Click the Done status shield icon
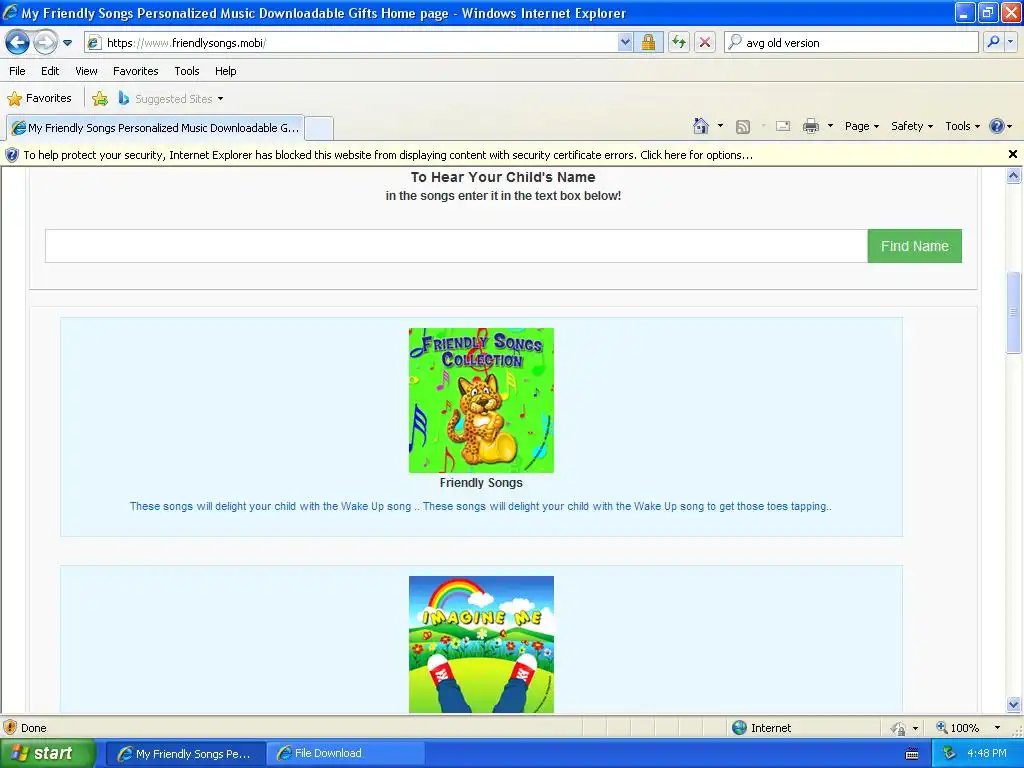1024x768 pixels. (x=10, y=728)
